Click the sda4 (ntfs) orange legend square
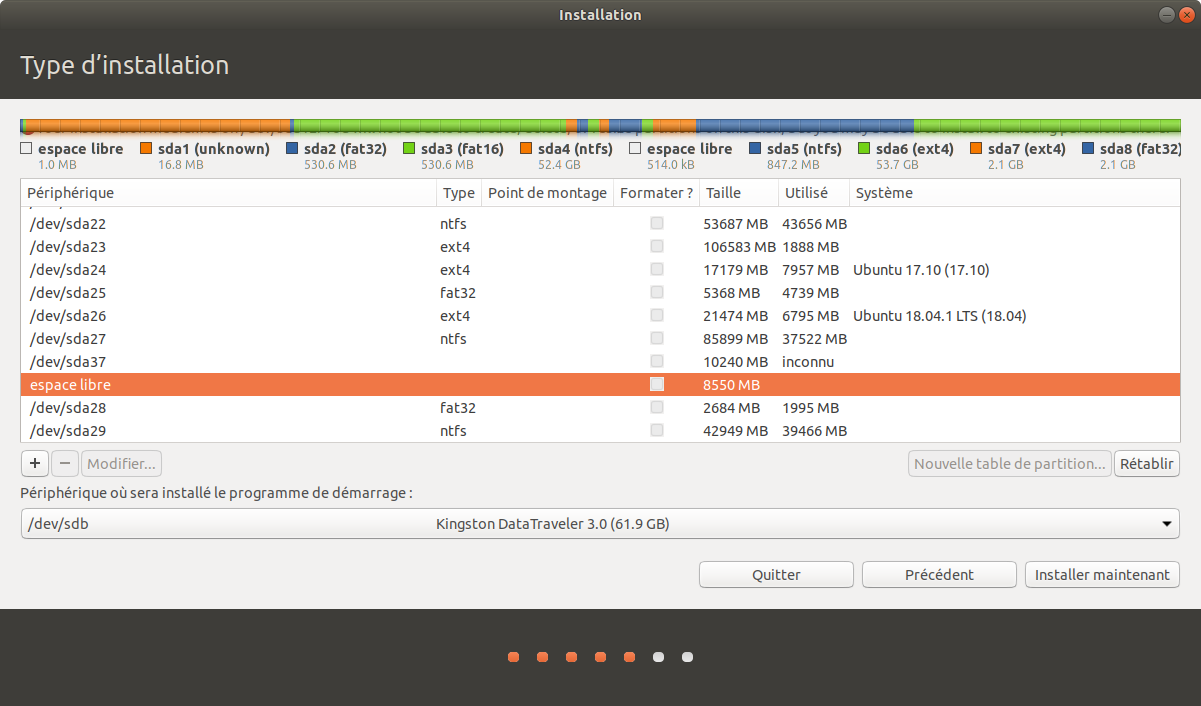This screenshot has height=706, width=1201. click(526, 149)
